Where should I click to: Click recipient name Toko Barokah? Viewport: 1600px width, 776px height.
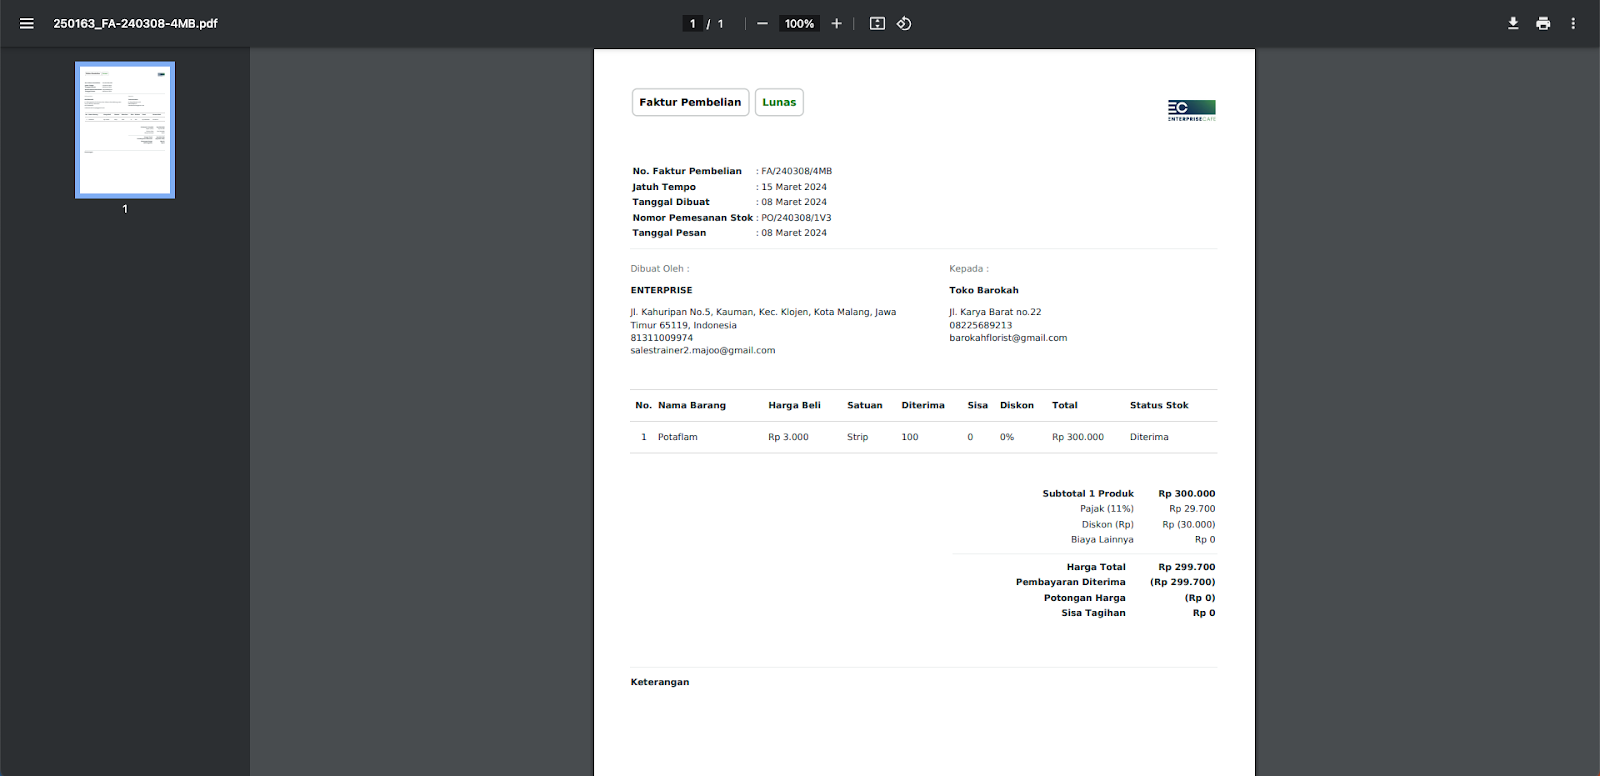984,290
